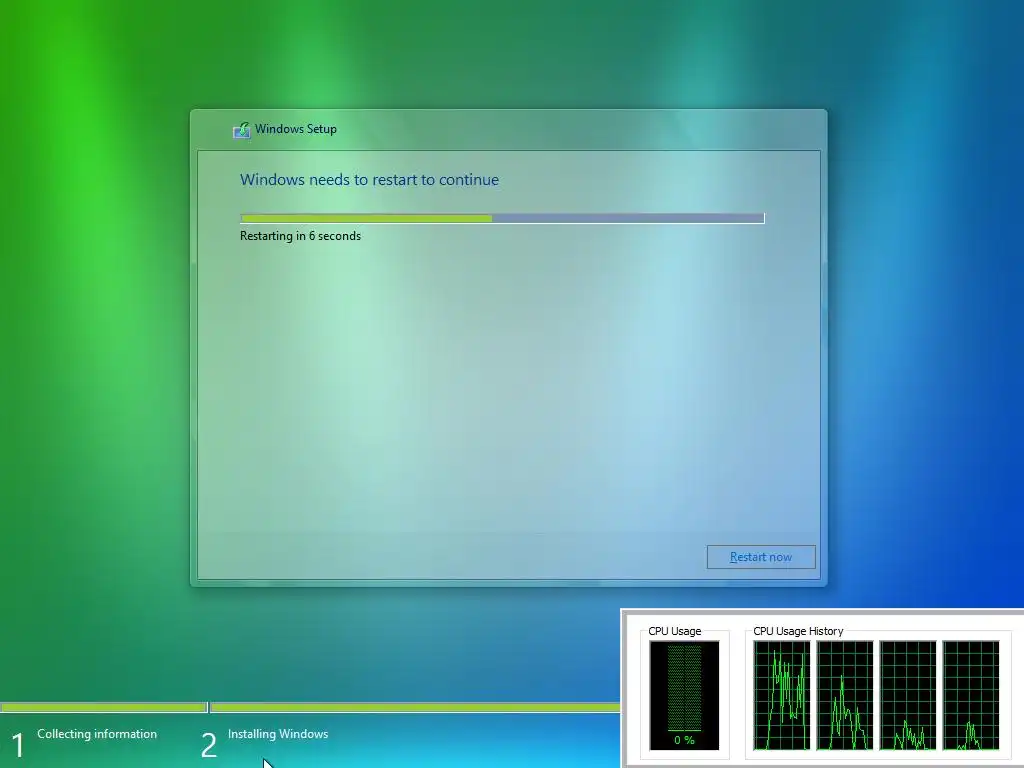Click the Windows Setup title icon
Viewport: 1024px width, 768px height.
click(242, 130)
